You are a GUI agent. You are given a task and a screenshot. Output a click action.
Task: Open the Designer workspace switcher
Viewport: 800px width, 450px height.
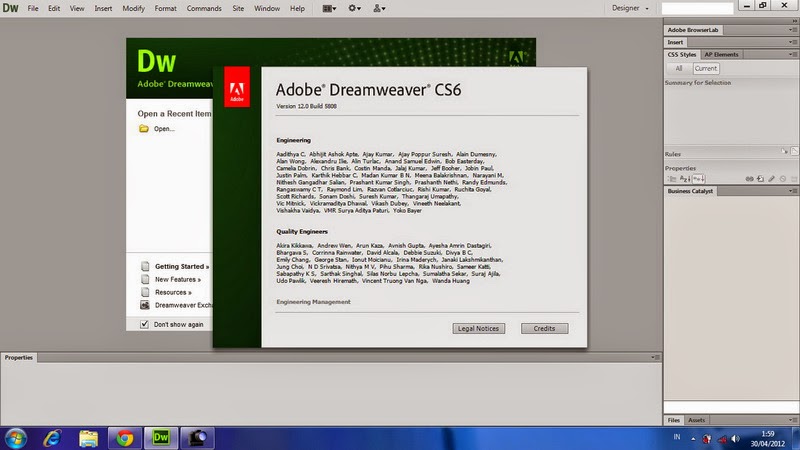pos(630,8)
